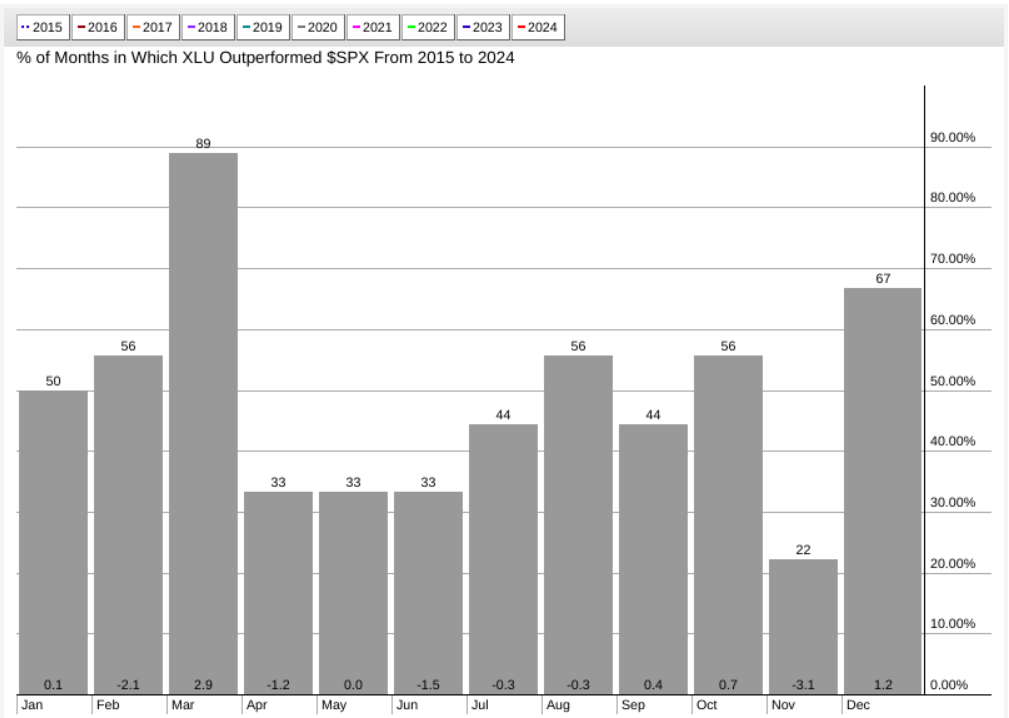Click the -1.5 average value in June bar
This screenshot has width=1009, height=718.
pos(428,685)
